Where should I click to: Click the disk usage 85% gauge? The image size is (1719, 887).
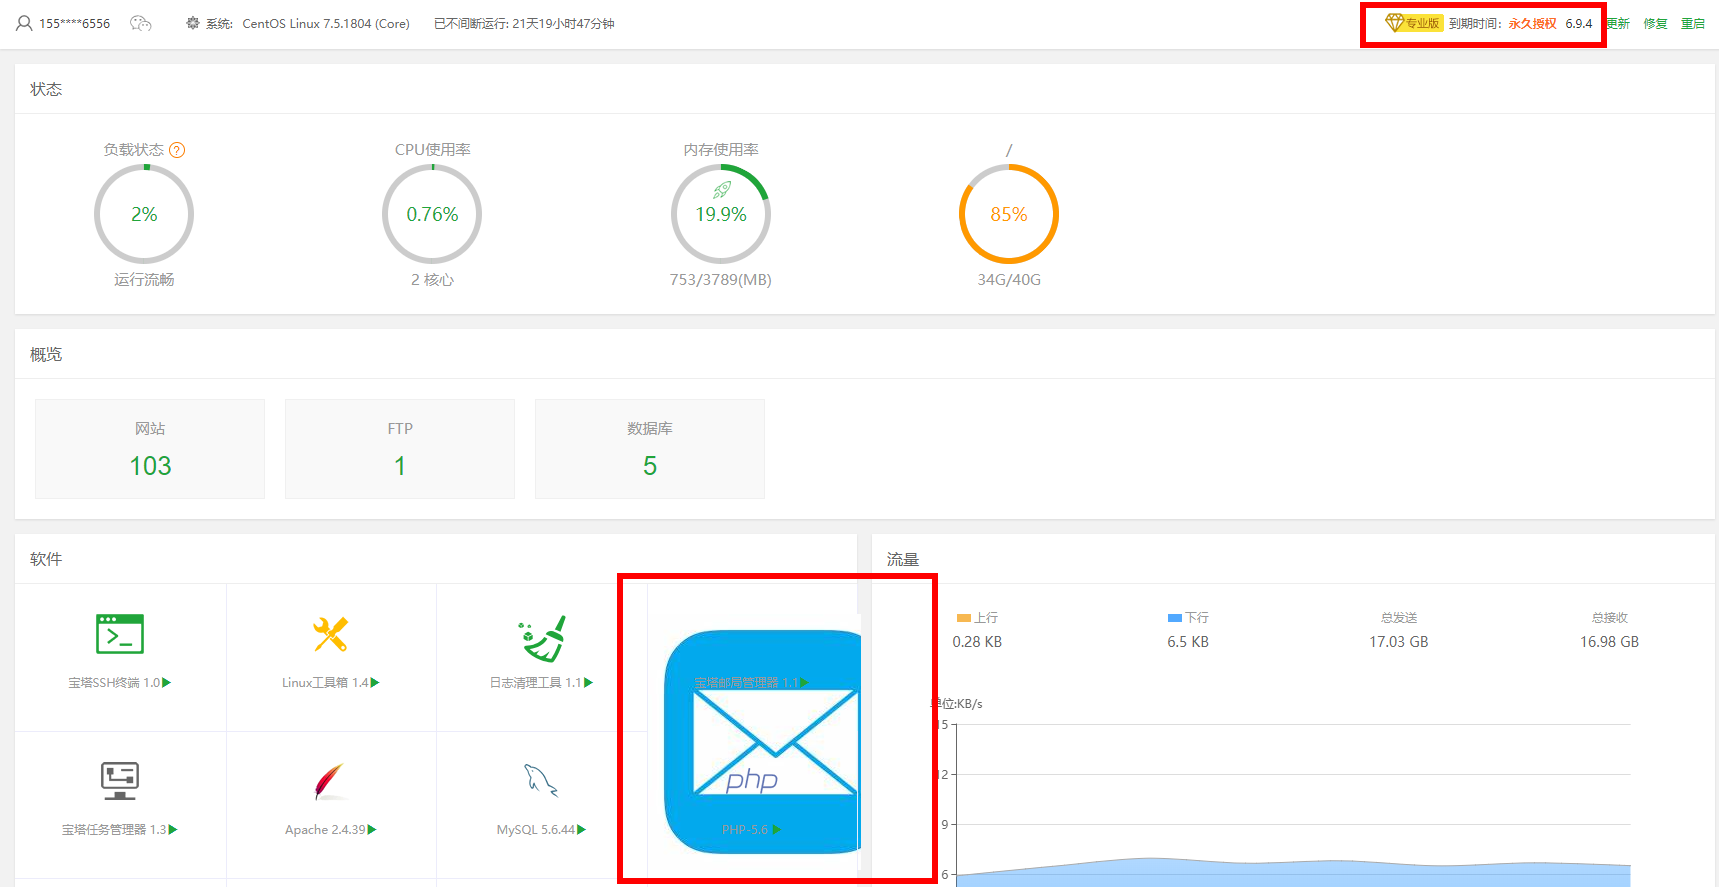coord(1009,214)
